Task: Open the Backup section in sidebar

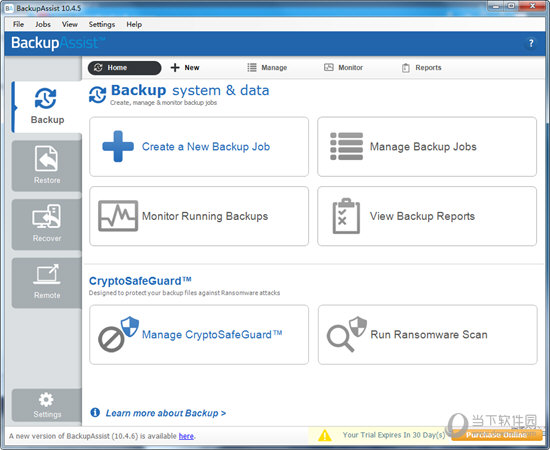Action: tap(47, 107)
